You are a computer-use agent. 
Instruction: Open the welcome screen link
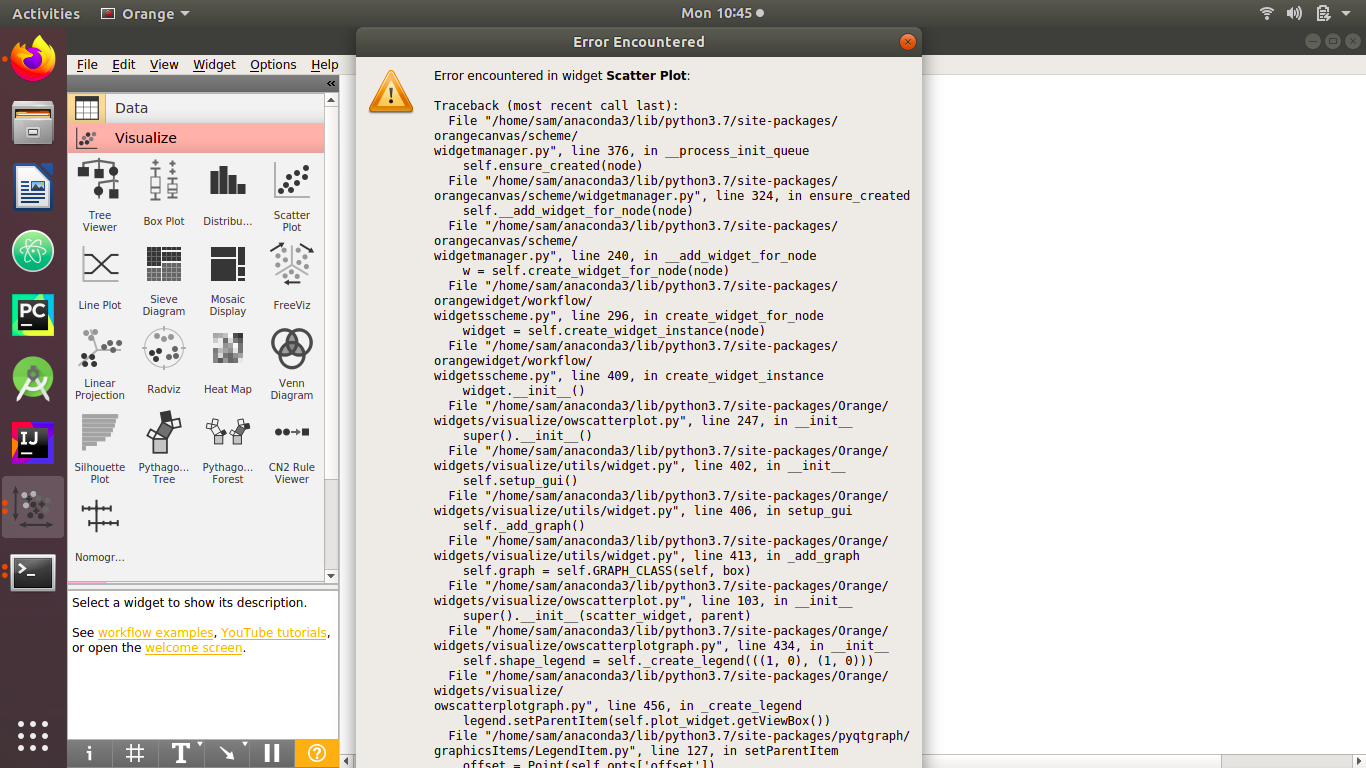click(193, 648)
